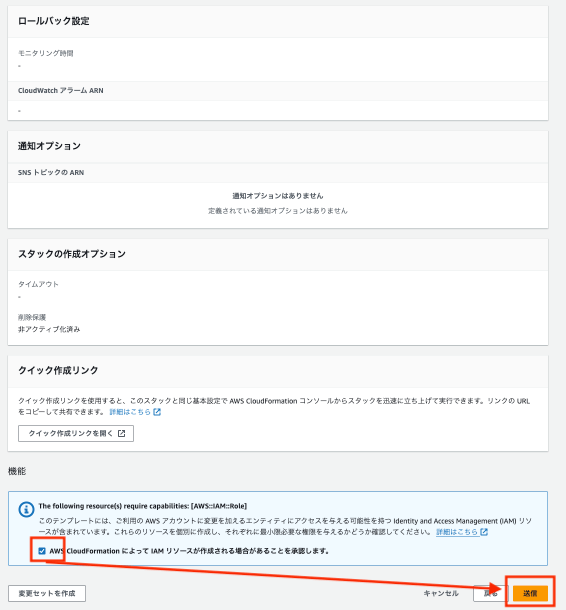Click the 'require capabilities: [AWS::IAM::Role]' notice title
This screenshot has height=610, width=566.
pyautogui.click(x=142, y=506)
